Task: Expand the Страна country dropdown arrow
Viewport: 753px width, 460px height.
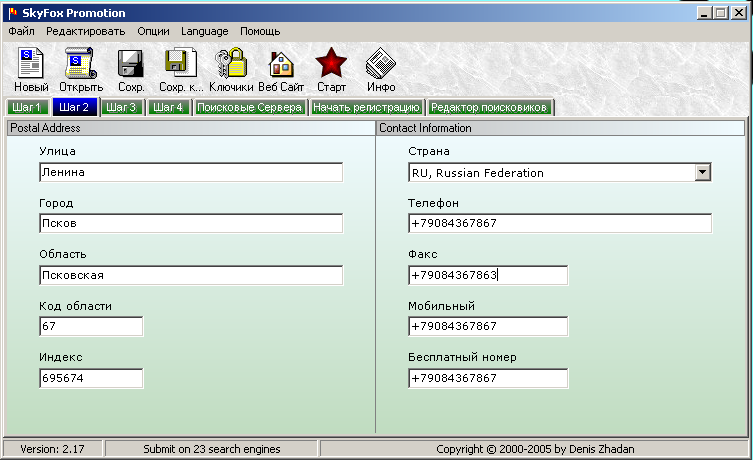Action: 702,172
